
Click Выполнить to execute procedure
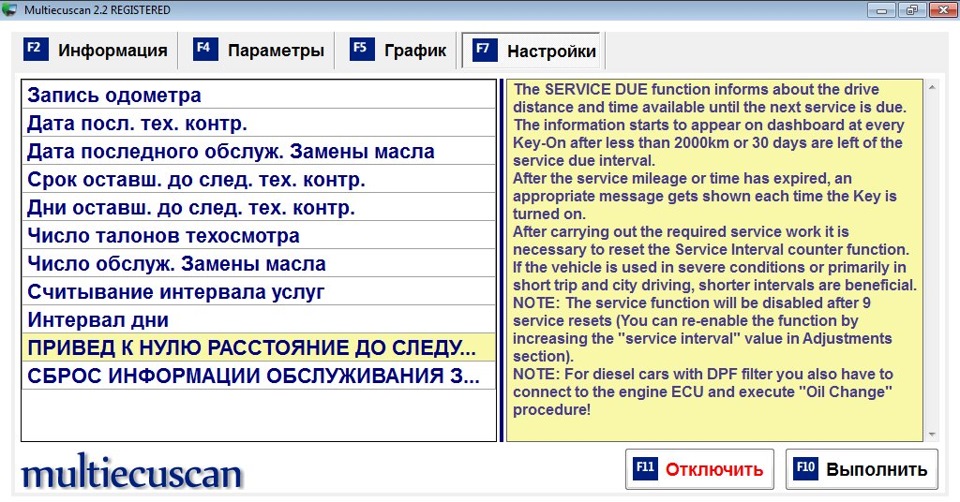pyautogui.click(x=861, y=469)
